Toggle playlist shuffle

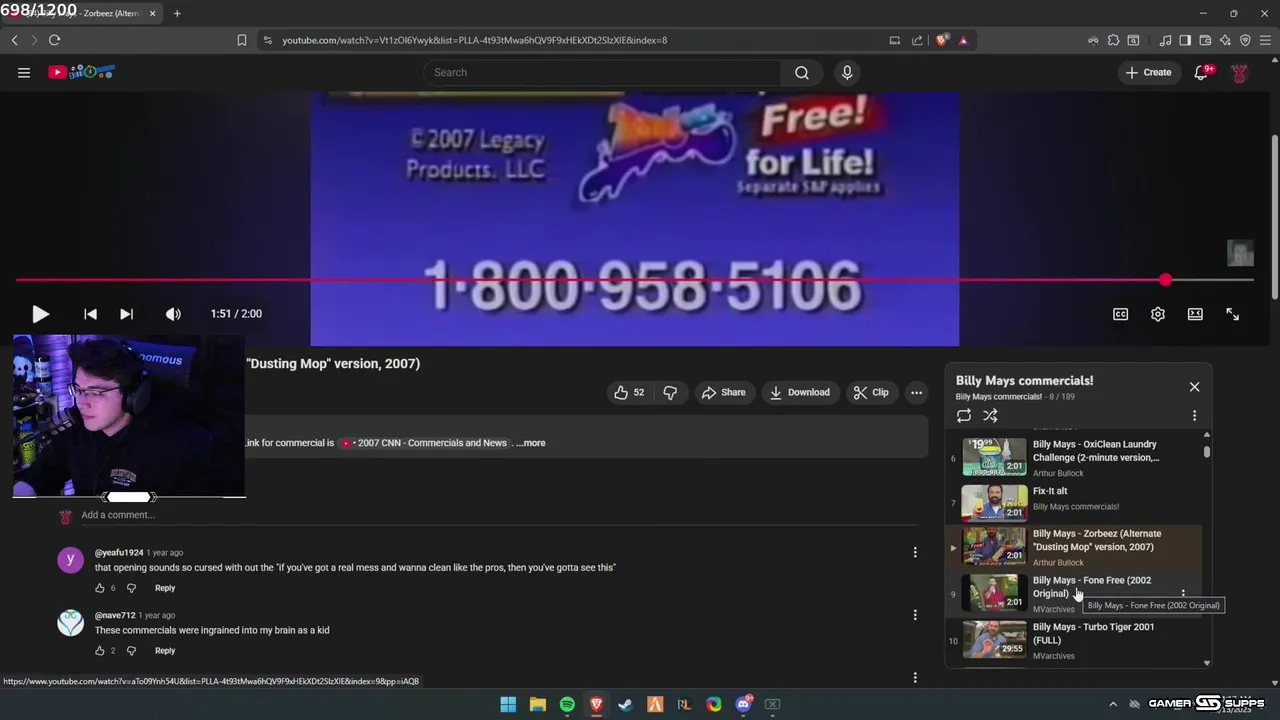point(990,416)
